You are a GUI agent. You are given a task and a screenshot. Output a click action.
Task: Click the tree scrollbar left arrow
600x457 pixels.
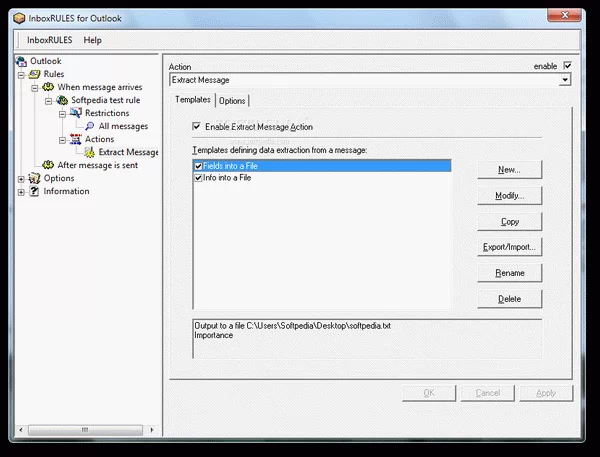(x=21, y=430)
